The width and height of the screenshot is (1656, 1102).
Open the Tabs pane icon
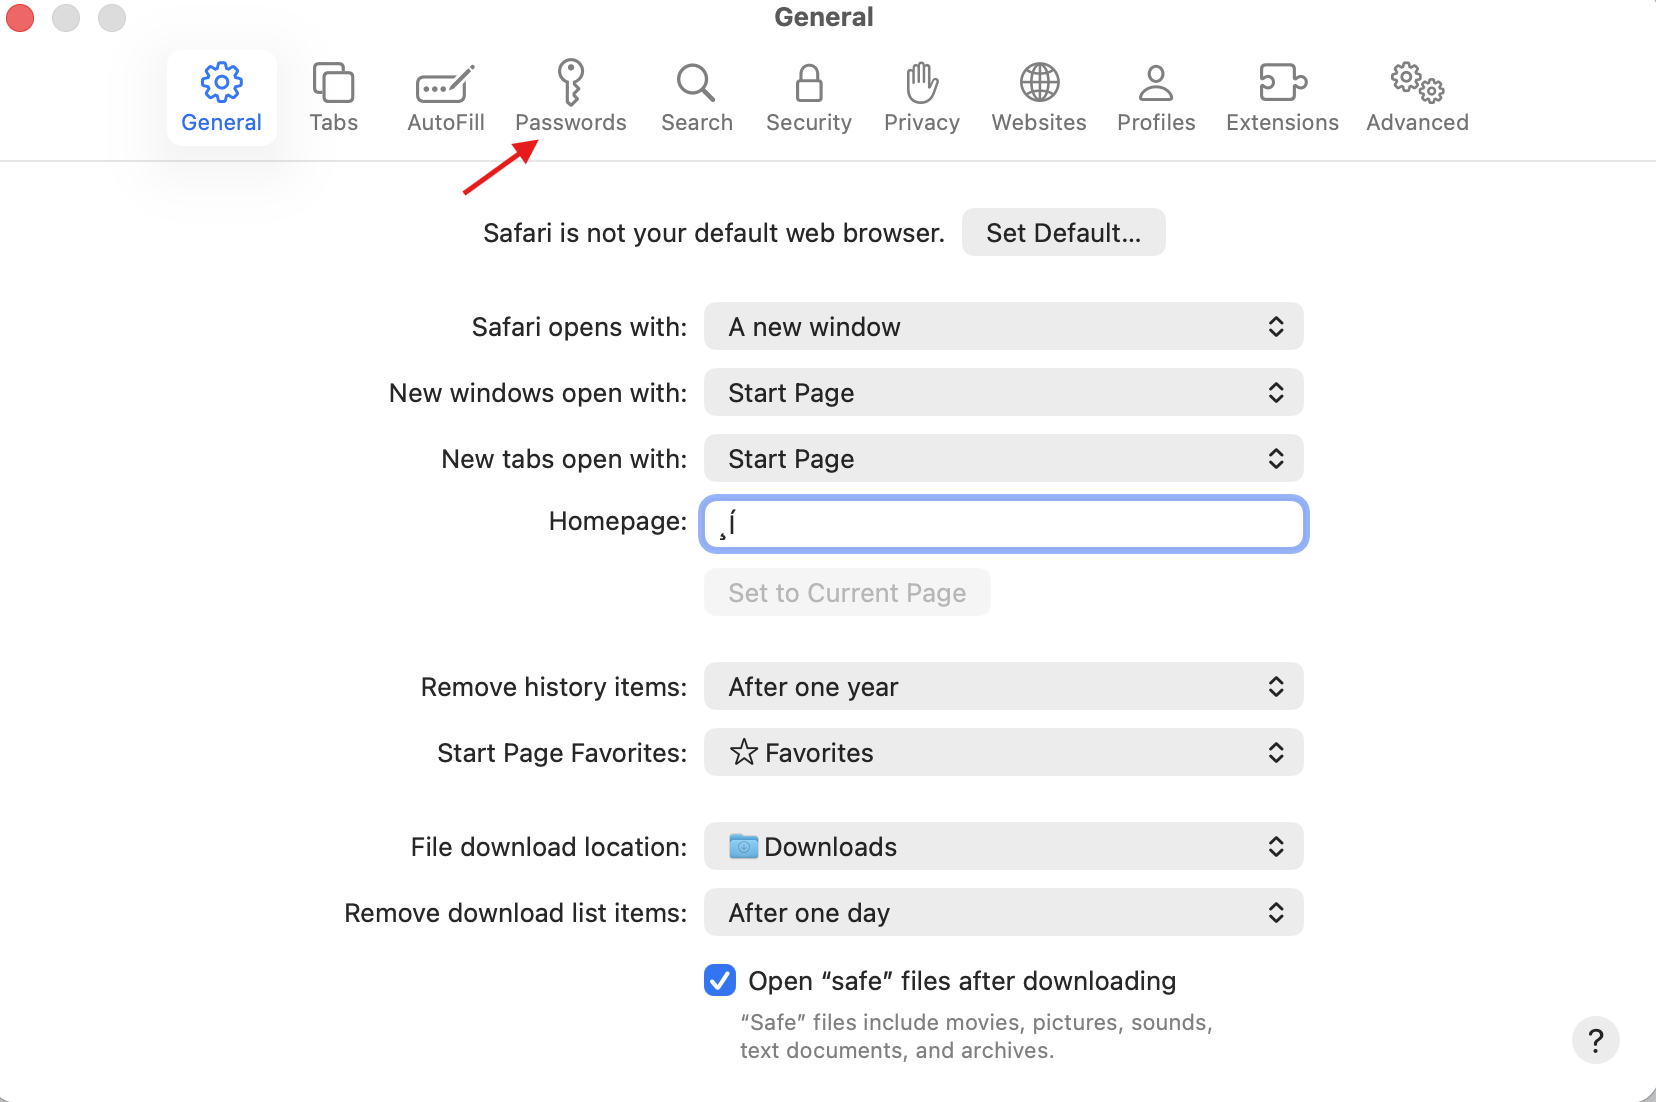(x=333, y=83)
